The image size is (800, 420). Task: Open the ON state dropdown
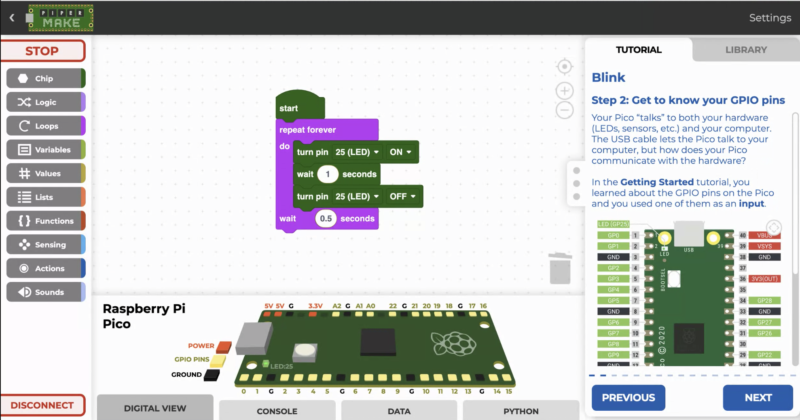click(x=401, y=152)
